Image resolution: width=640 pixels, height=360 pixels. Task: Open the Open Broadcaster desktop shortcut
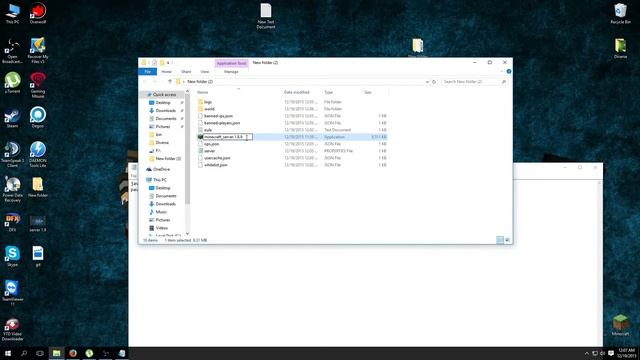point(12,51)
